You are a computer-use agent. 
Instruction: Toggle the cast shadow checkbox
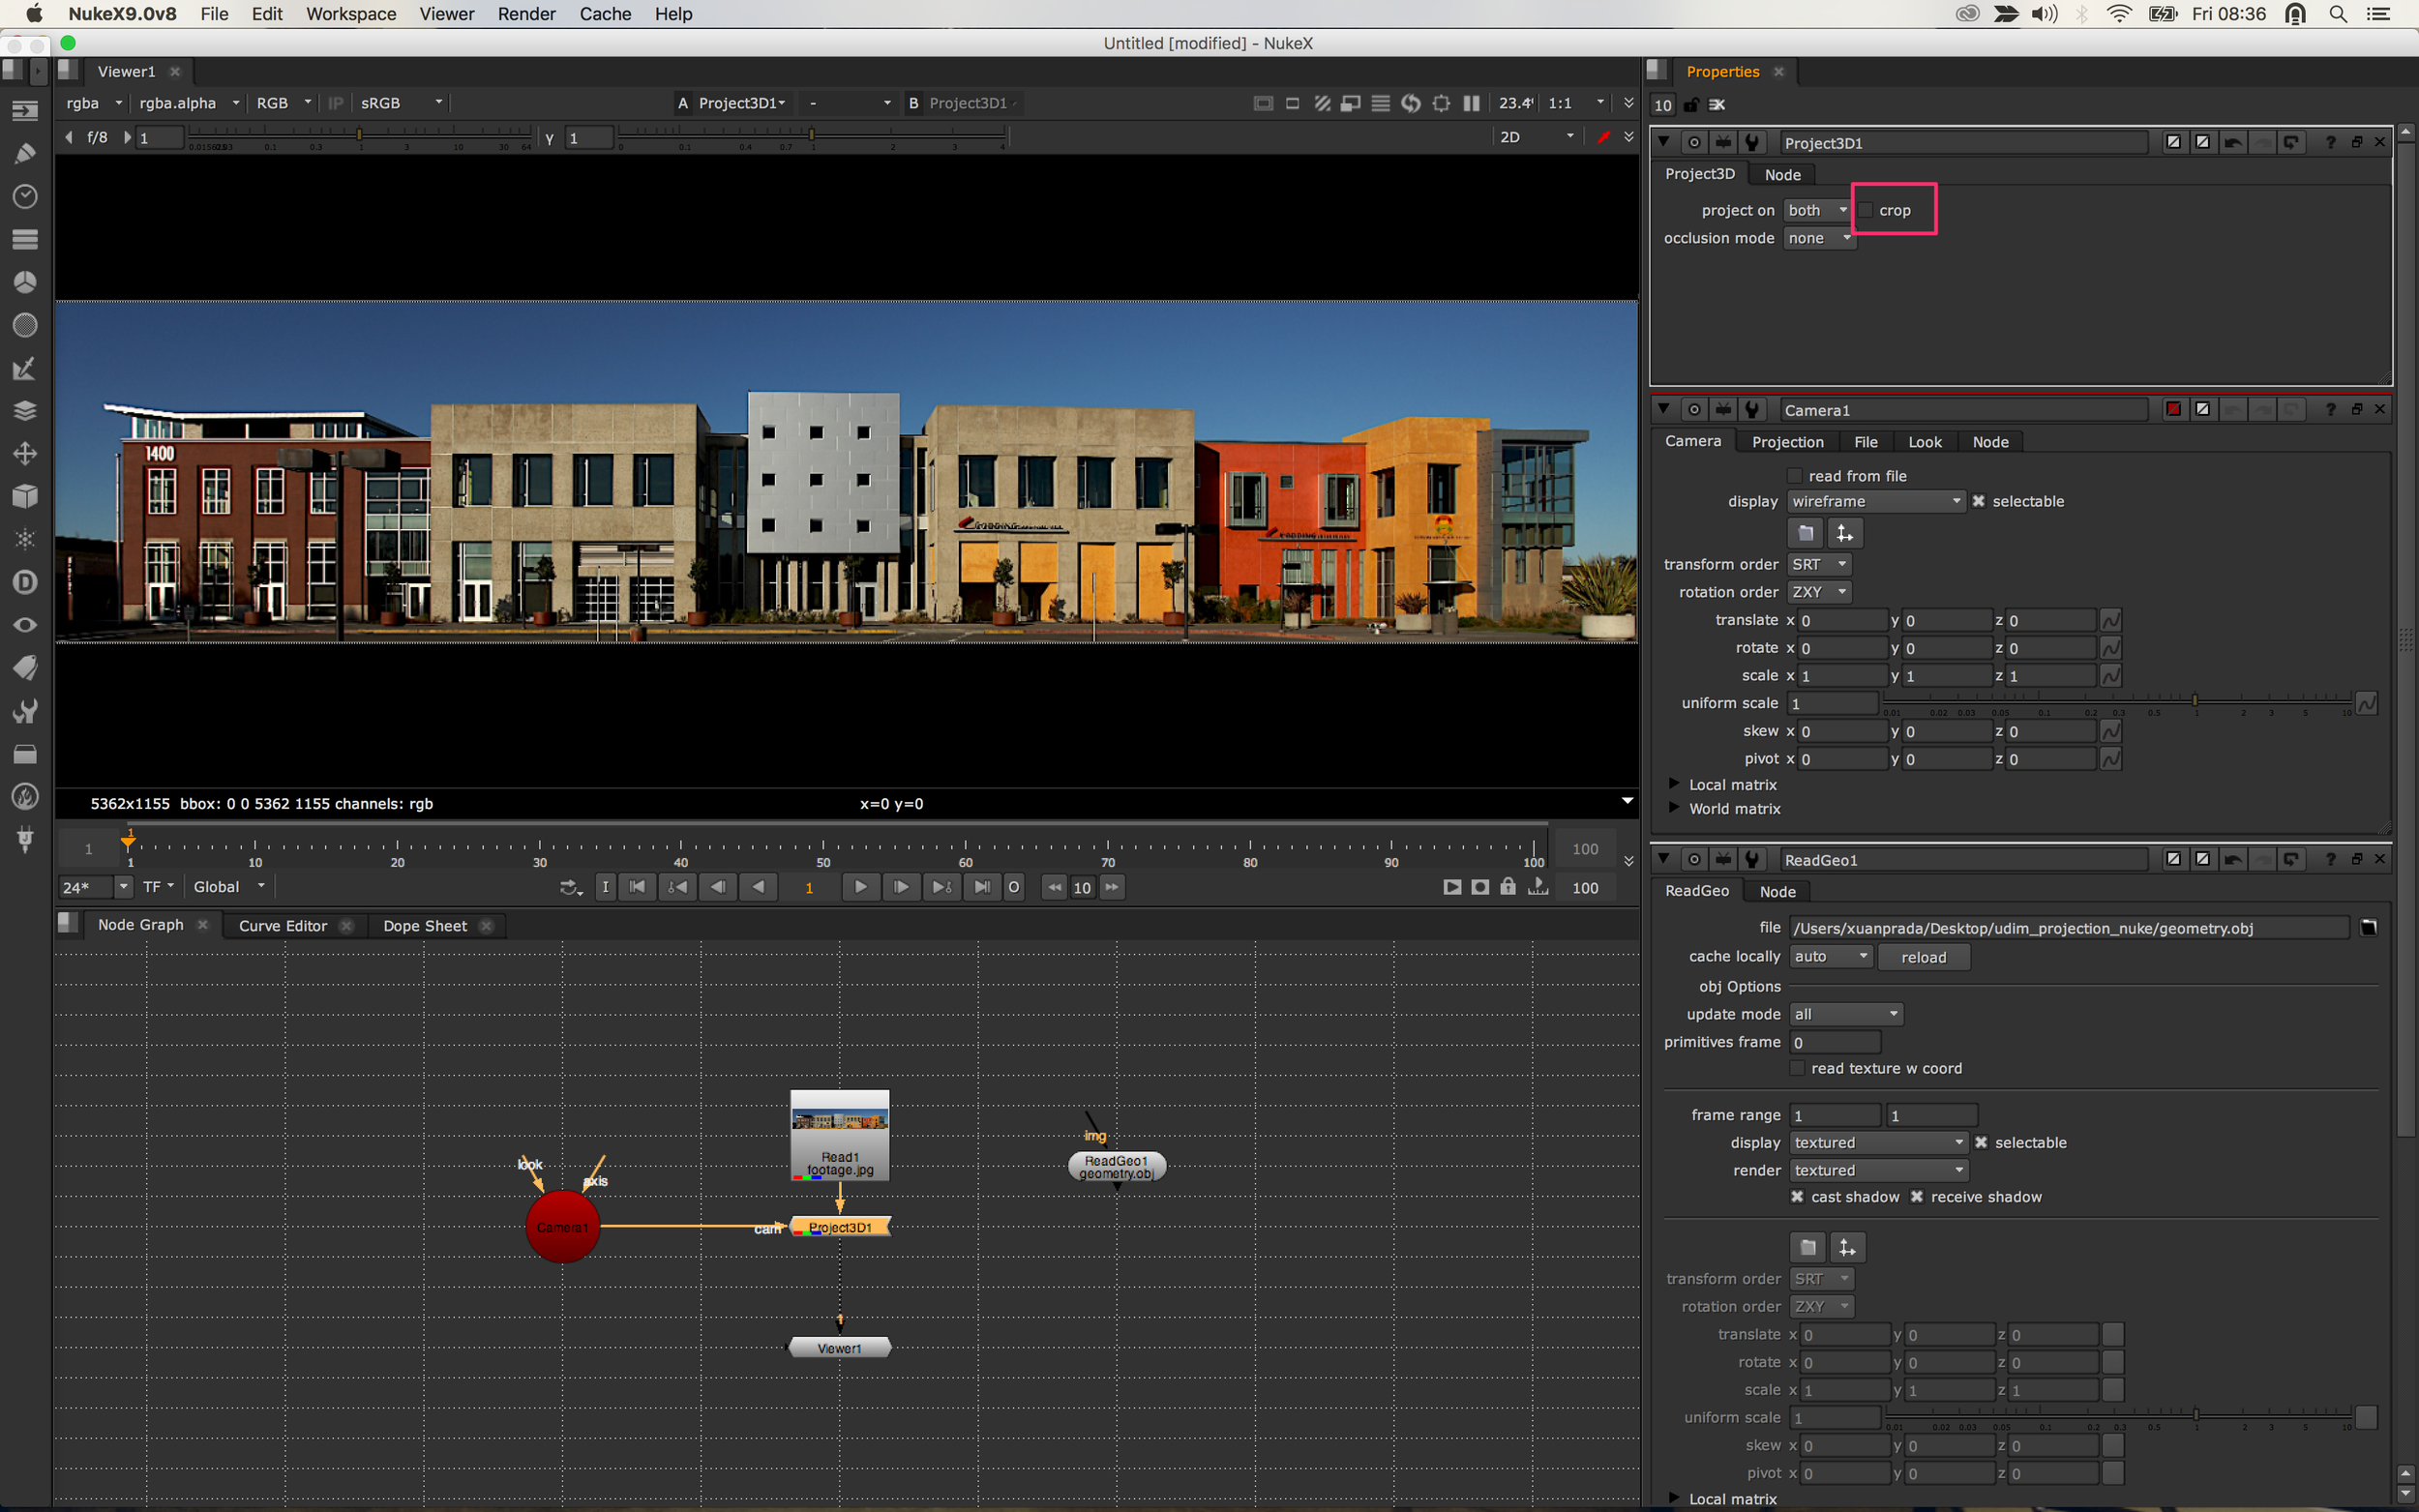[x=1797, y=1197]
